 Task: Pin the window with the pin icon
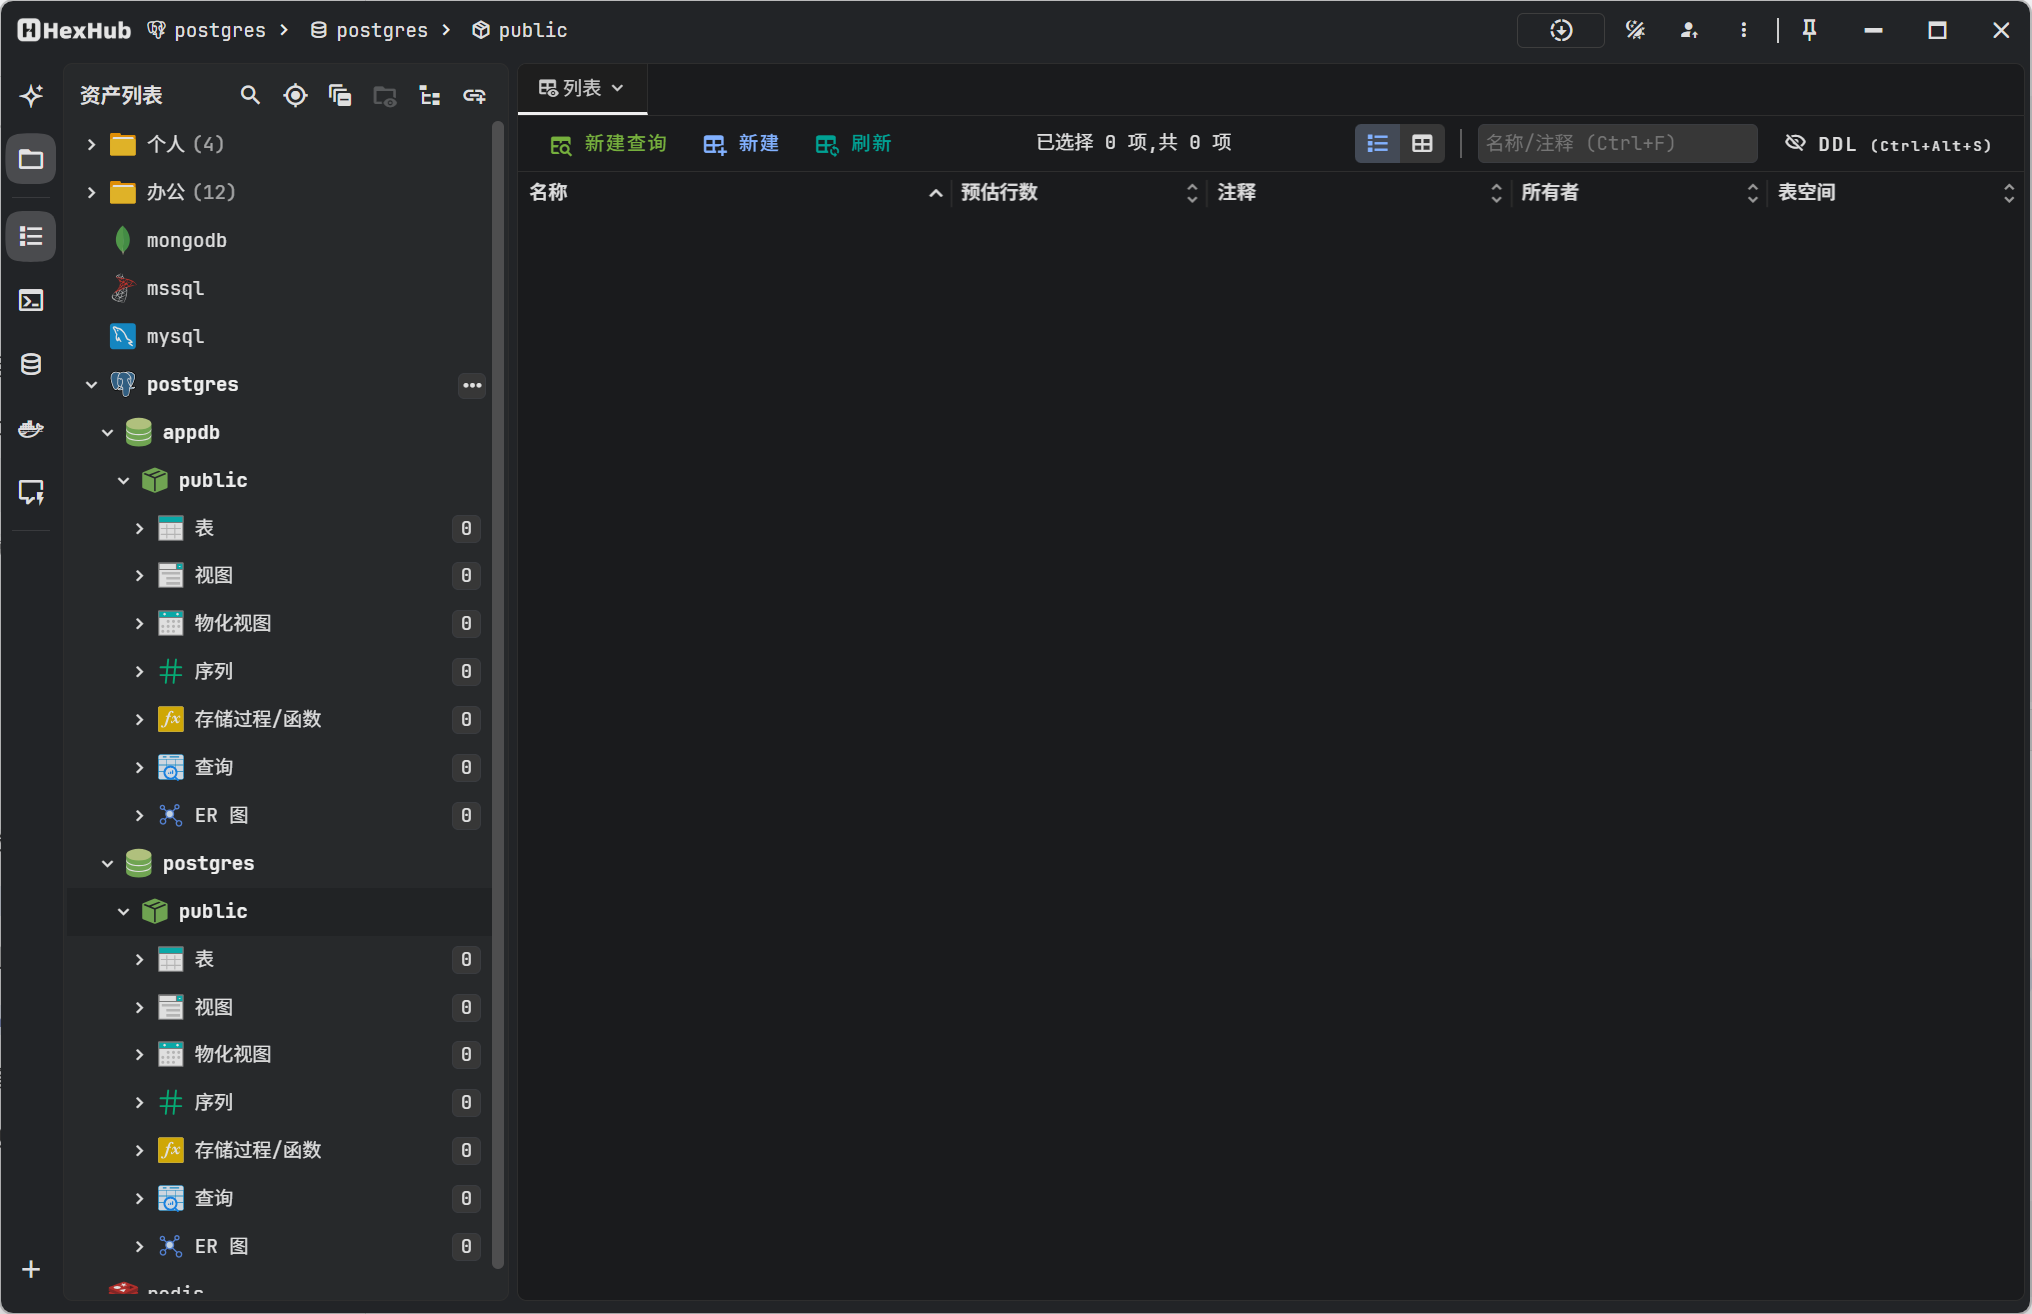pos(1809,30)
